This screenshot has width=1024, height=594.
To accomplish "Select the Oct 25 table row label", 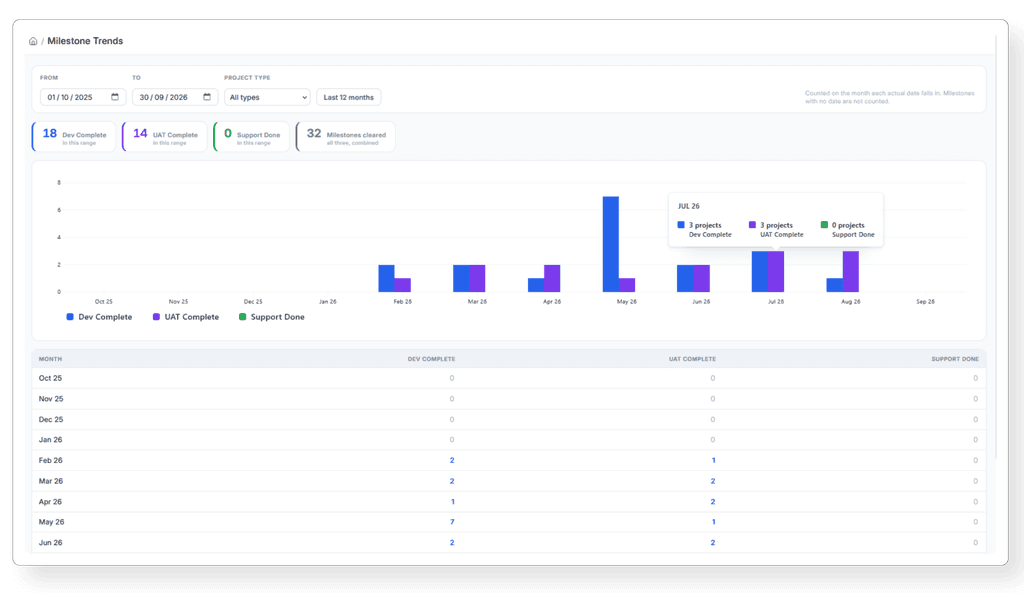I will pos(50,379).
